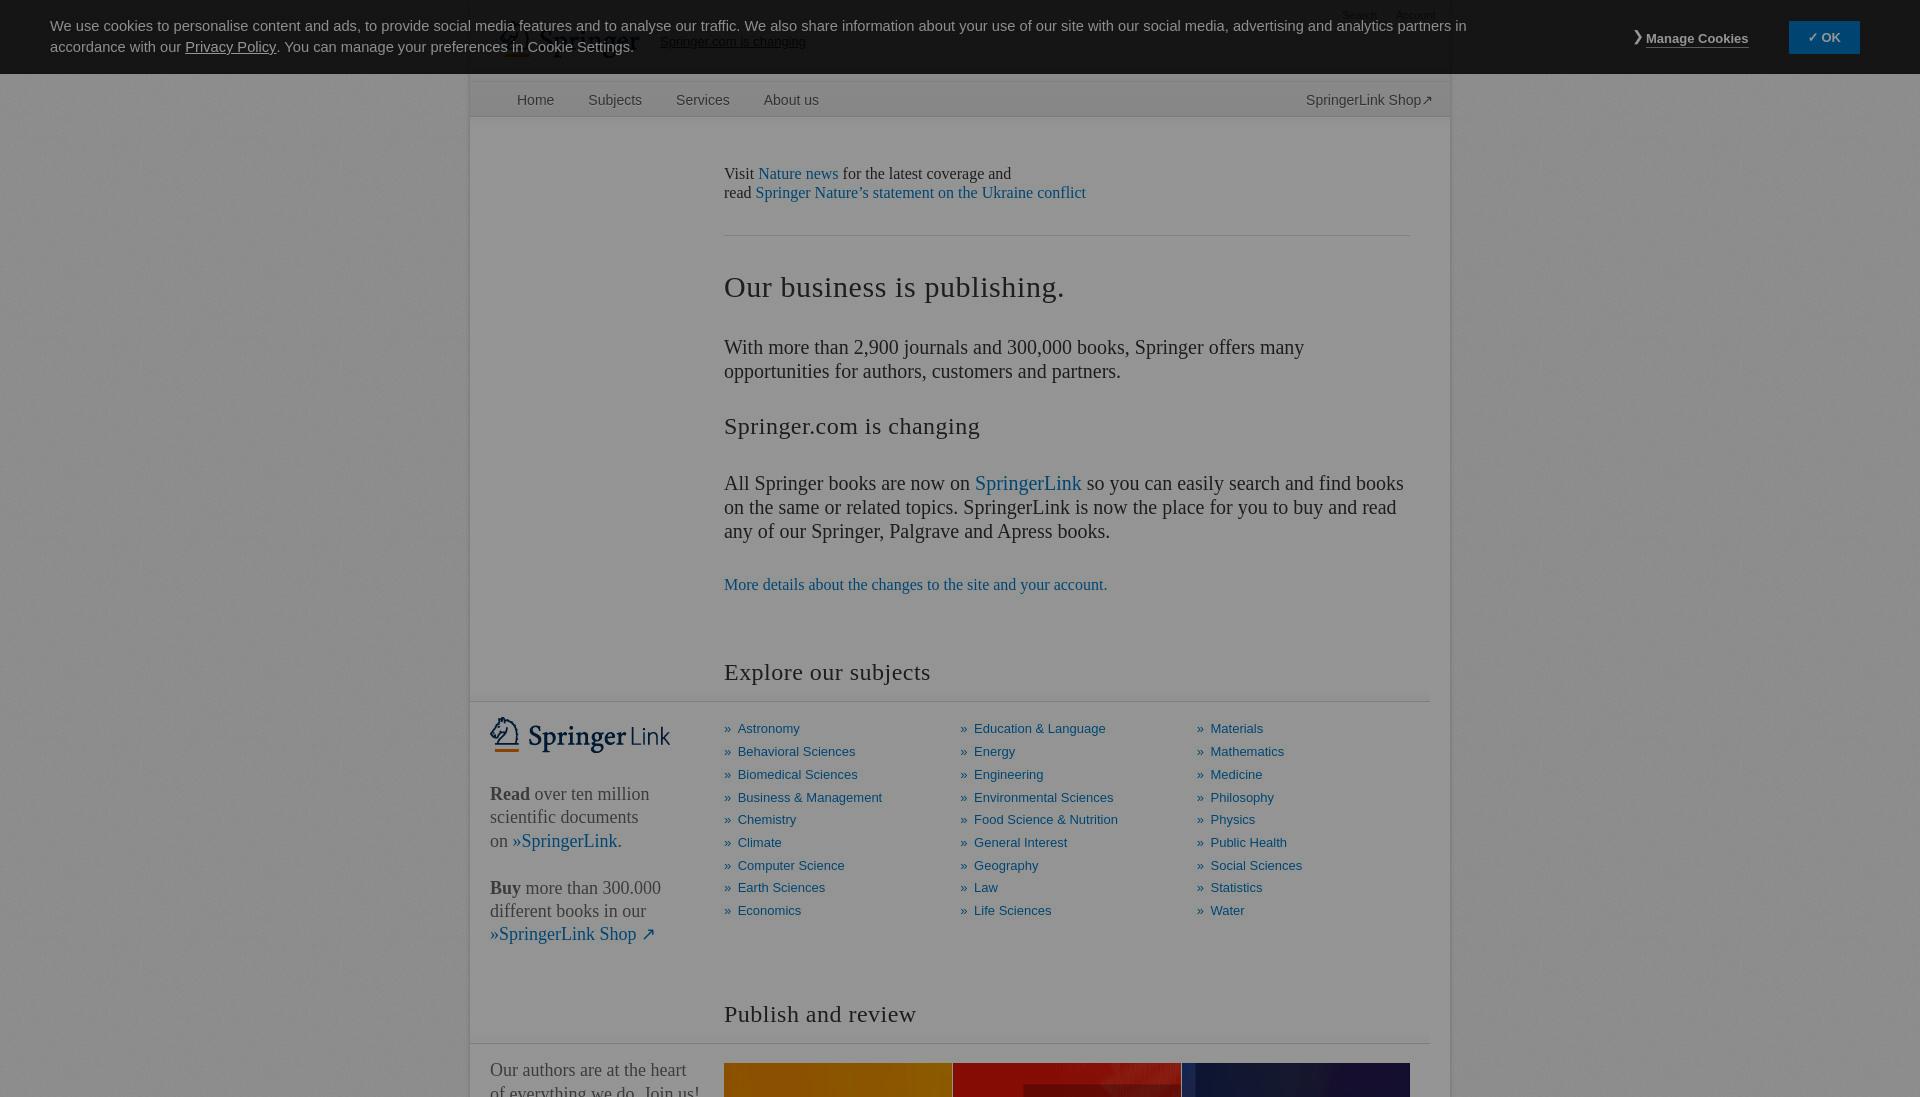Visit the Nature news link
Image resolution: width=1920 pixels, height=1097 pixels.
point(798,174)
